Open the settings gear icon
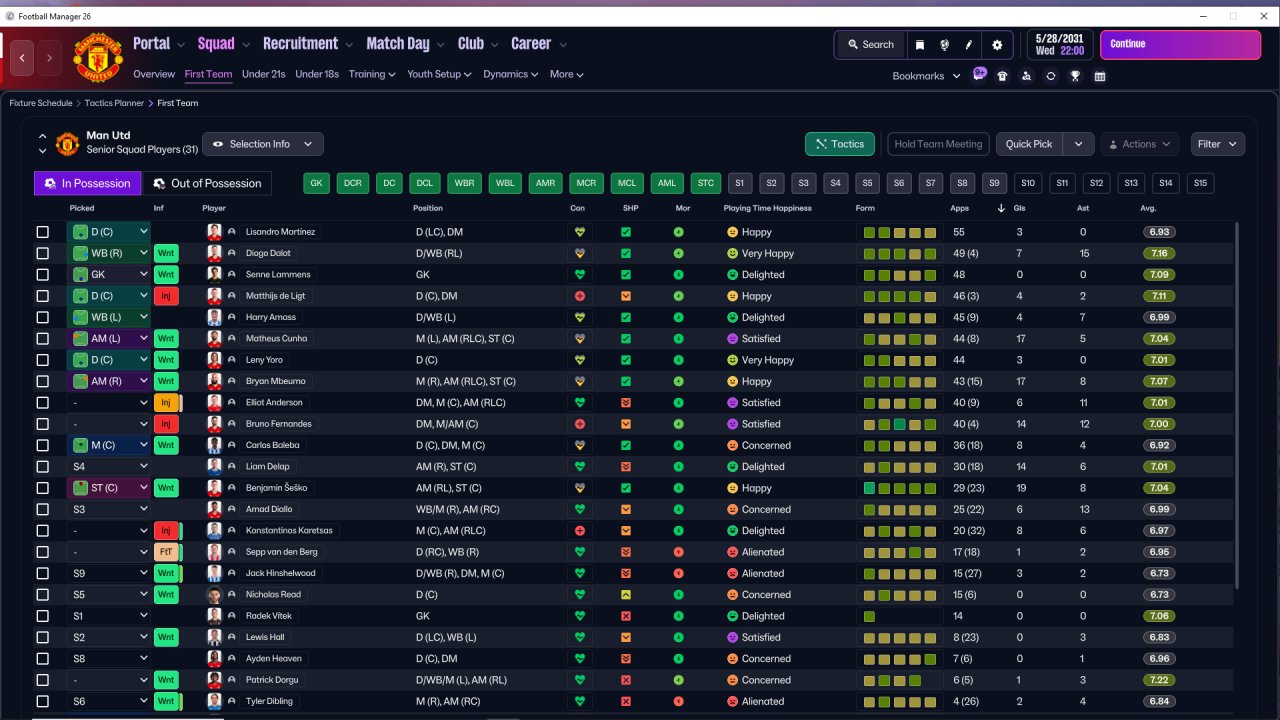Screen dimensions: 1280x720 point(997,45)
